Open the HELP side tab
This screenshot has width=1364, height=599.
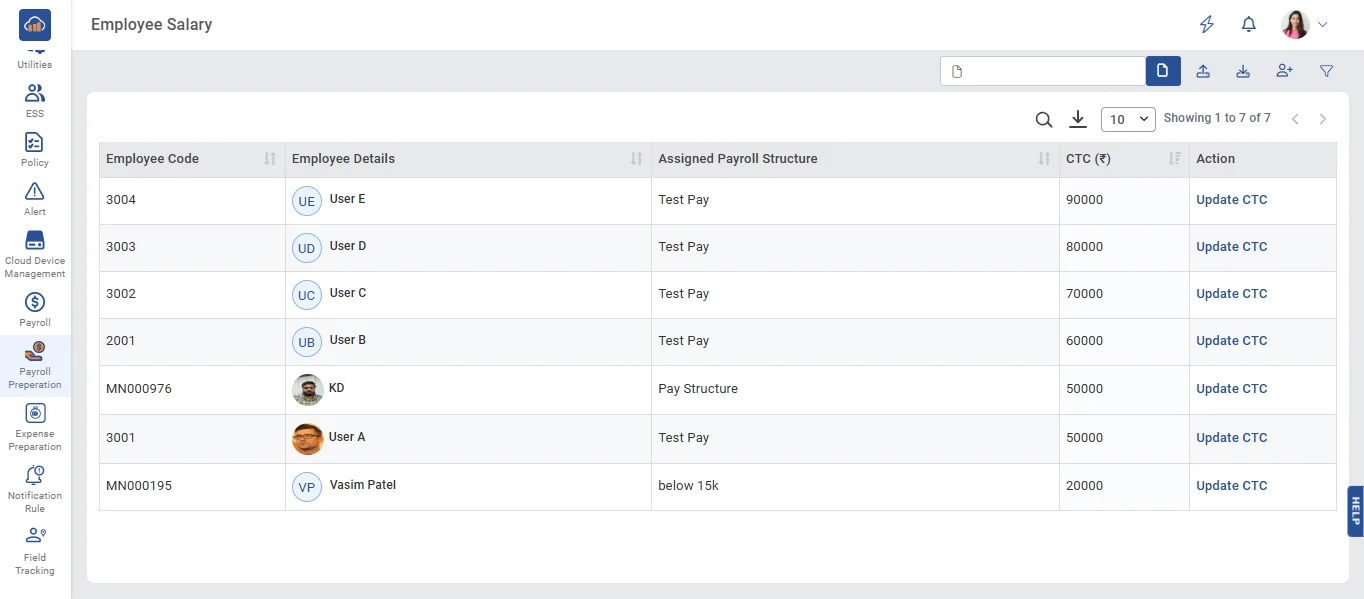point(1355,511)
